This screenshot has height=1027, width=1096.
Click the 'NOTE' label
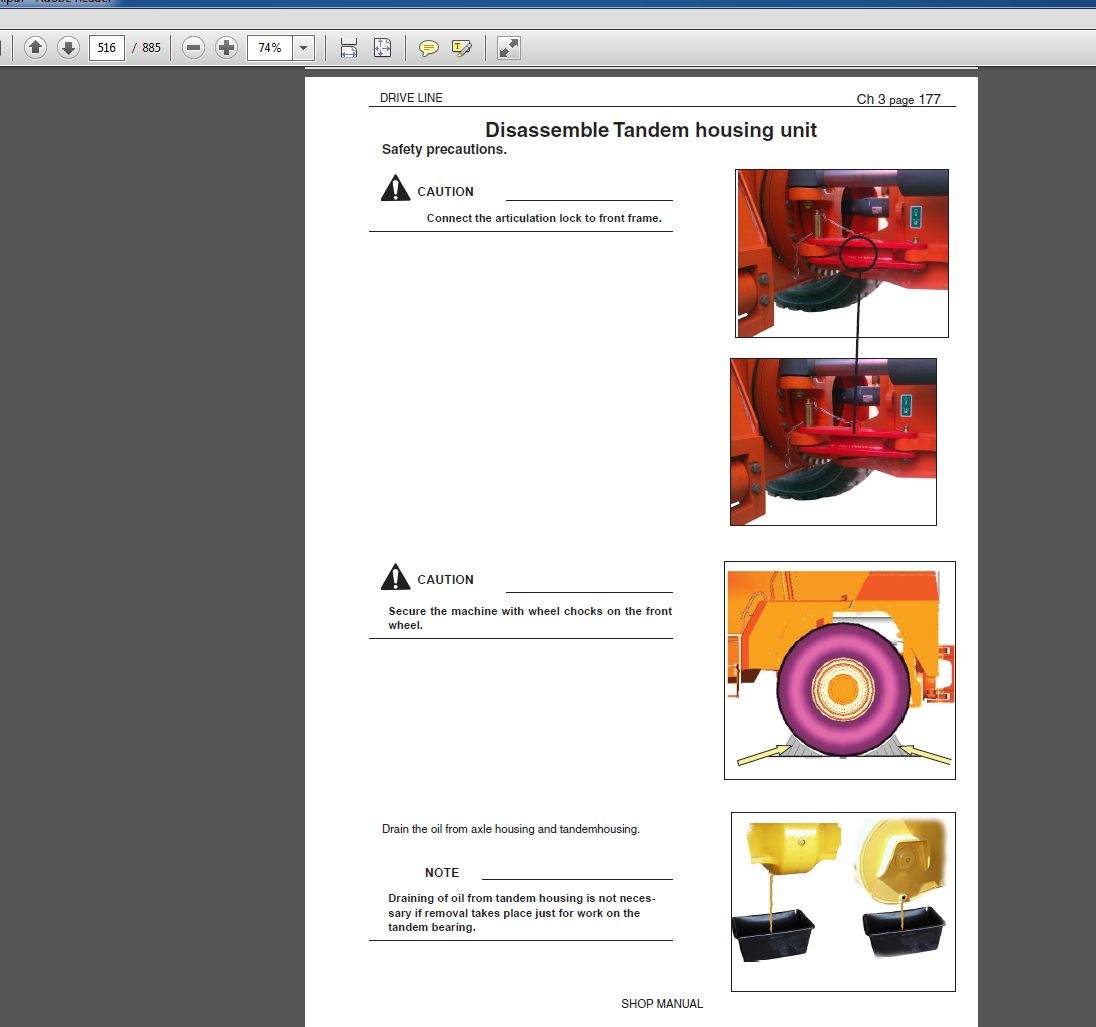tap(442, 872)
